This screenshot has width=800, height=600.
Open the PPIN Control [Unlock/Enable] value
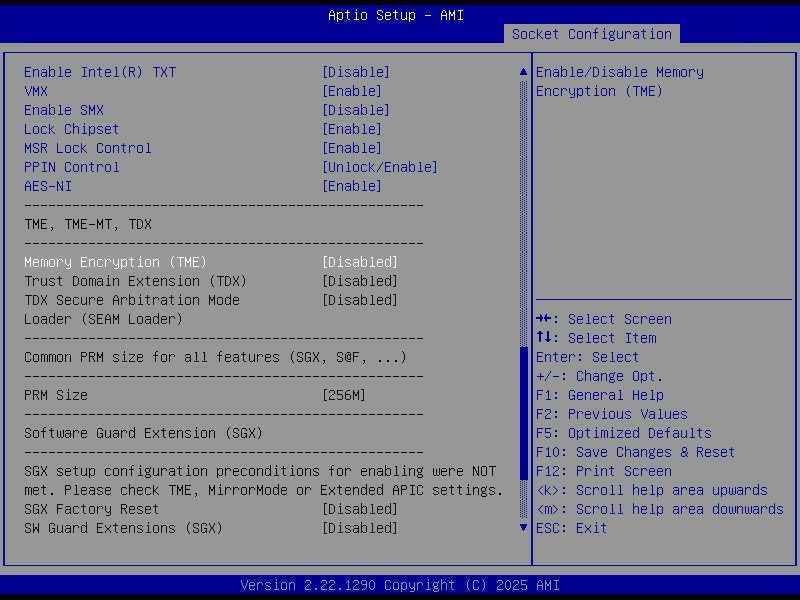pyautogui.click(x=380, y=167)
